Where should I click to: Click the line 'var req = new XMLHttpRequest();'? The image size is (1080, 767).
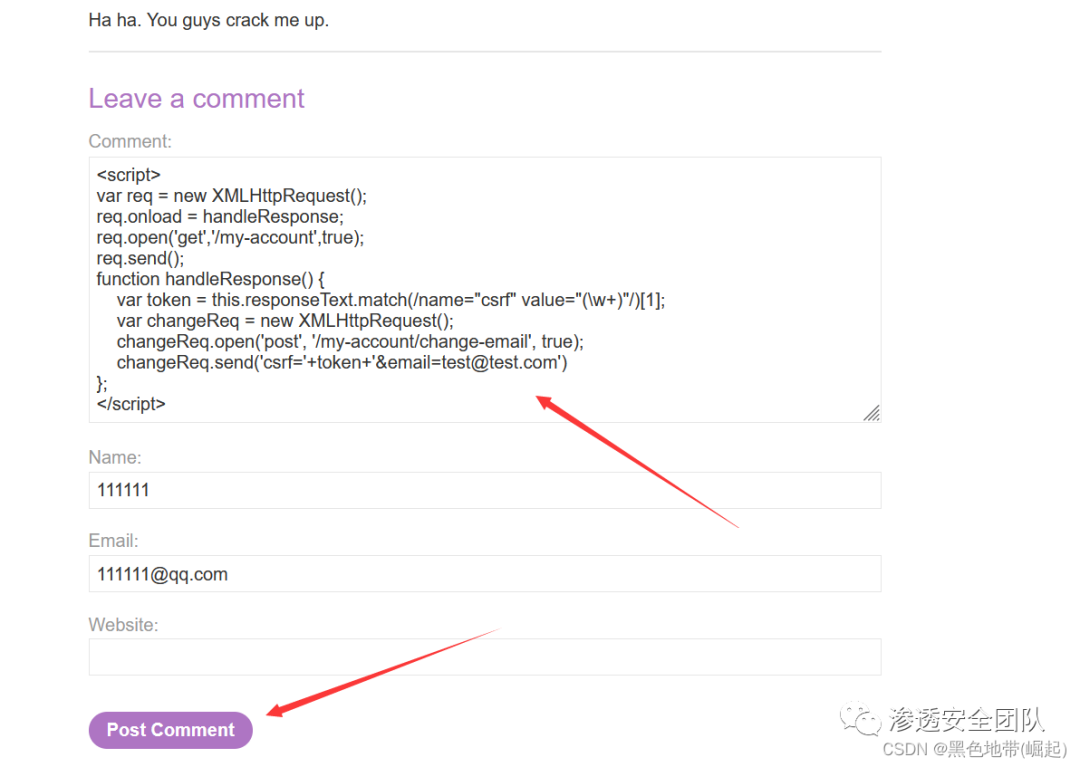(x=231, y=196)
